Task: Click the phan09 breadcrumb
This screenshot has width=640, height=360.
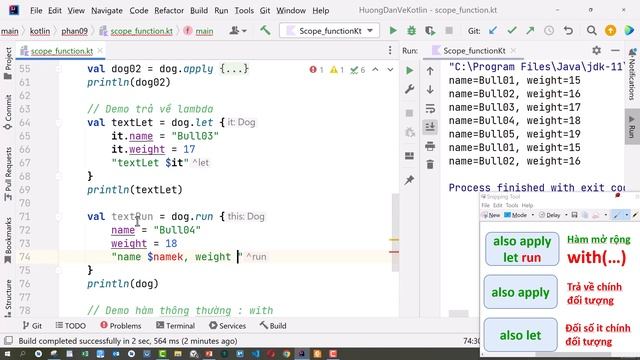Action: click(x=74, y=31)
